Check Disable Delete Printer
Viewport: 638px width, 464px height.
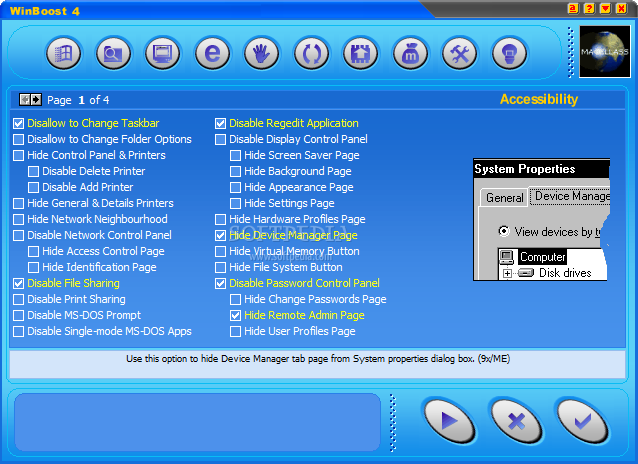pos(33,171)
